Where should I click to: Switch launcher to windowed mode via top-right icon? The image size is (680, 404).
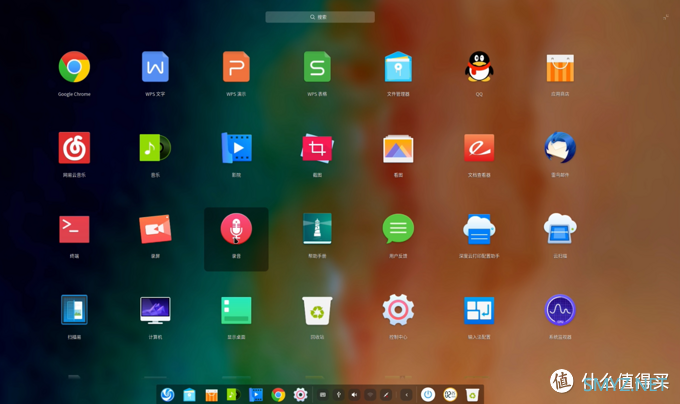[666, 17]
